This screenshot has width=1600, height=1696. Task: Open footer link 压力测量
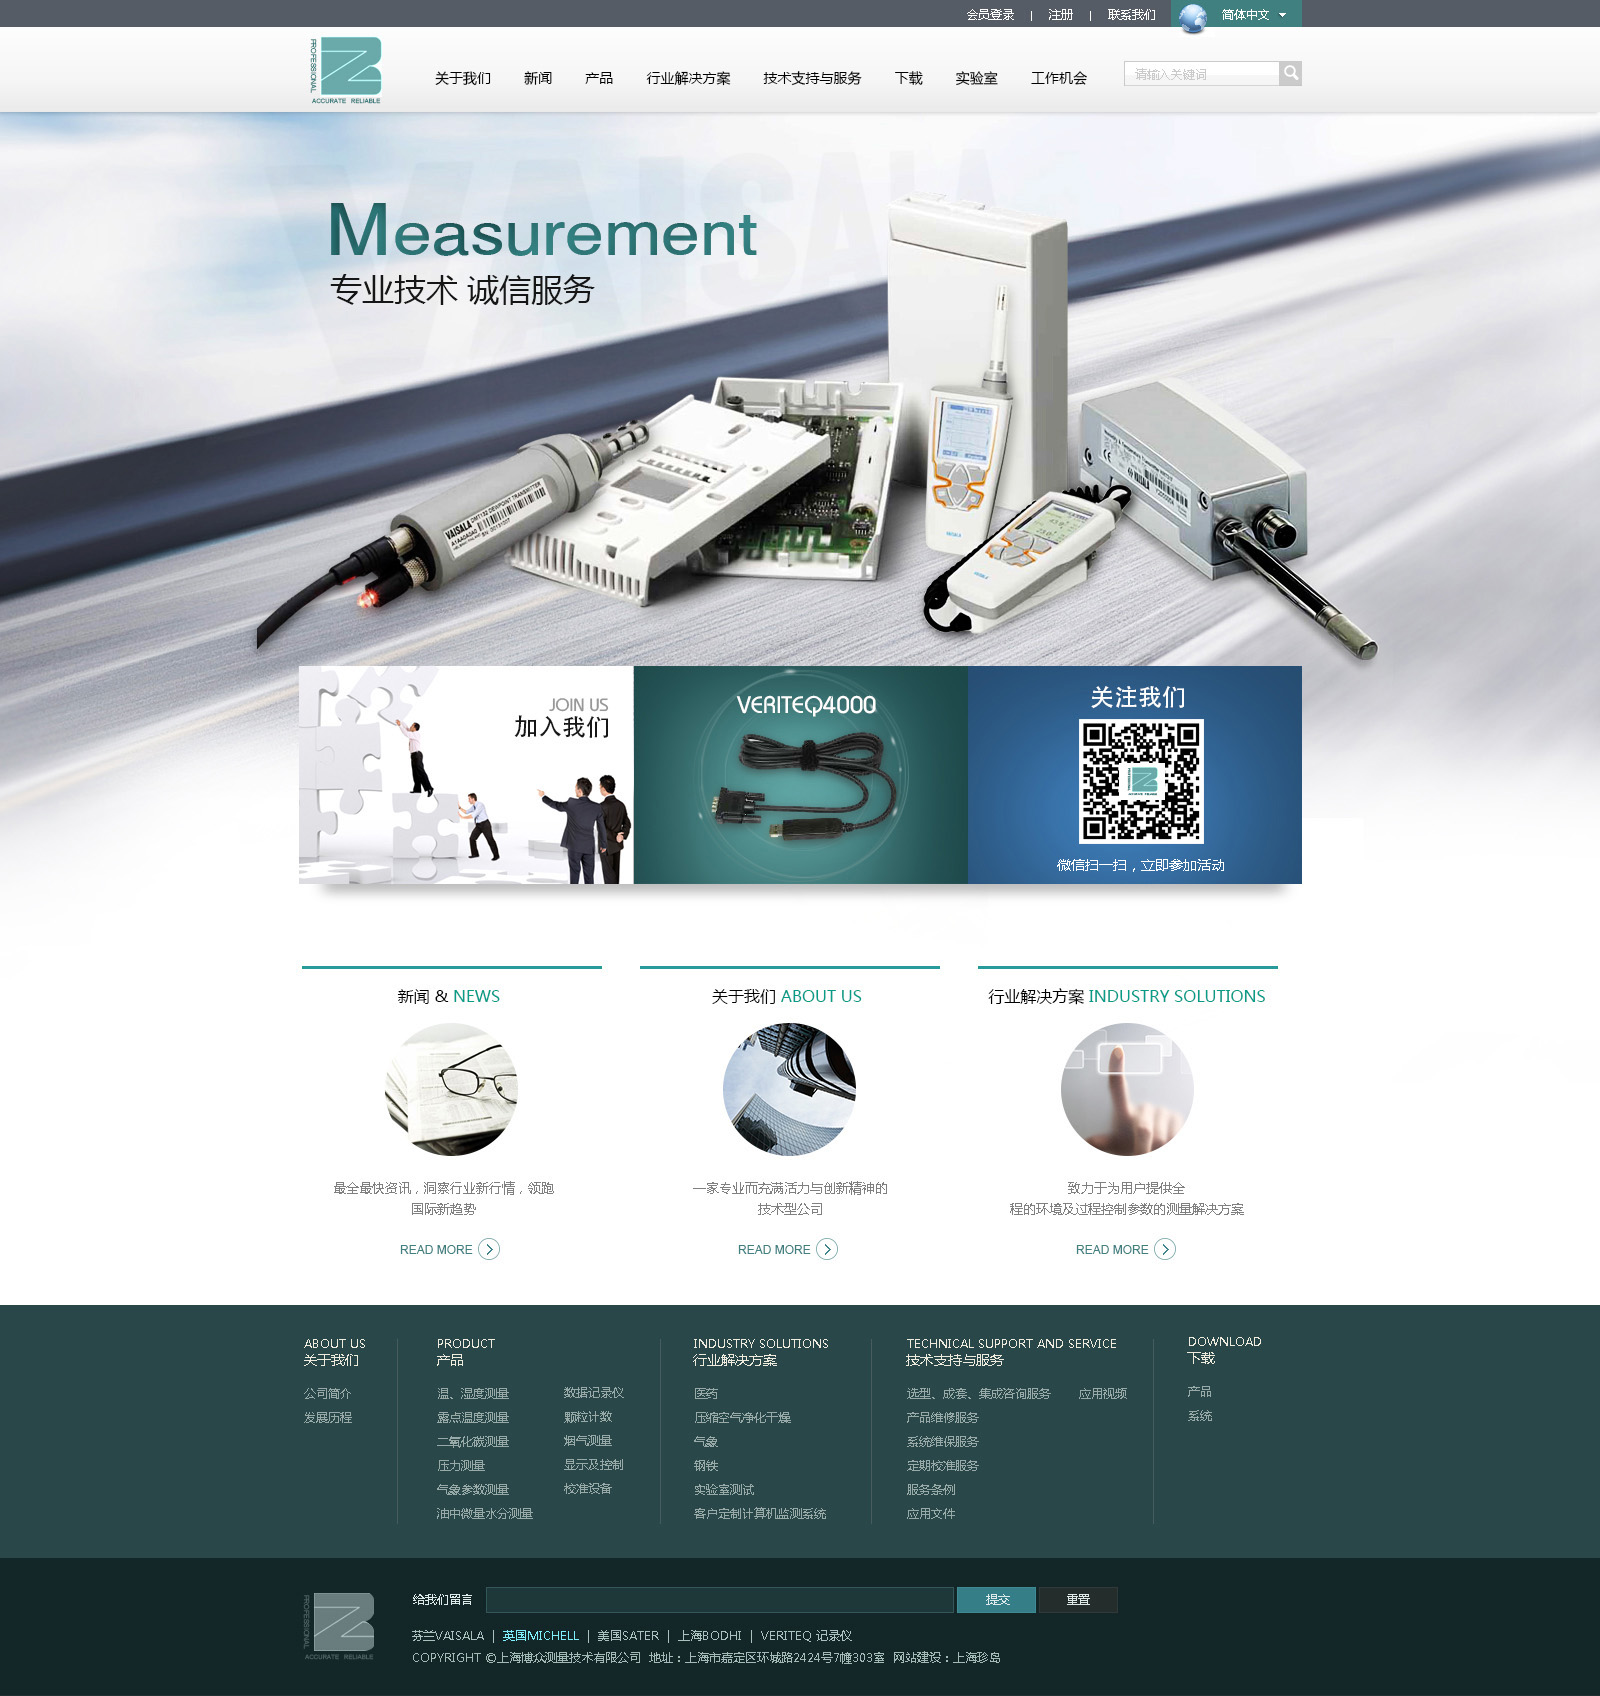[461, 1465]
